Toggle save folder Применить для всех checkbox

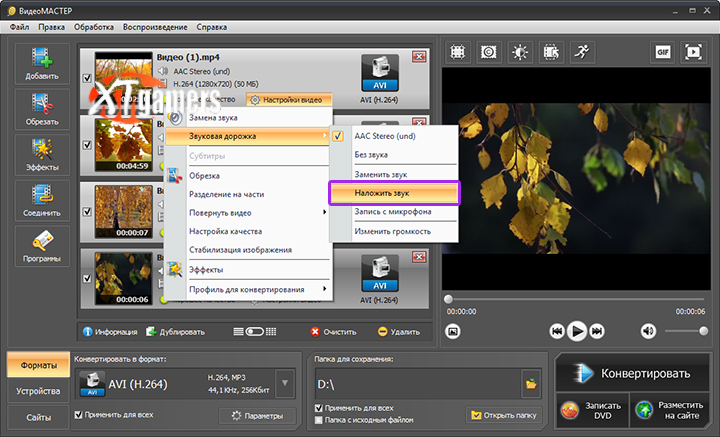point(319,408)
